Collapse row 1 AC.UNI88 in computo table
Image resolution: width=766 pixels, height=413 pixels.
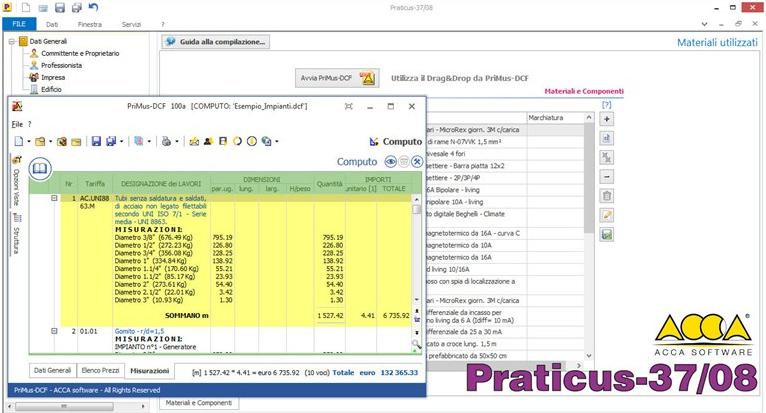click(x=54, y=198)
